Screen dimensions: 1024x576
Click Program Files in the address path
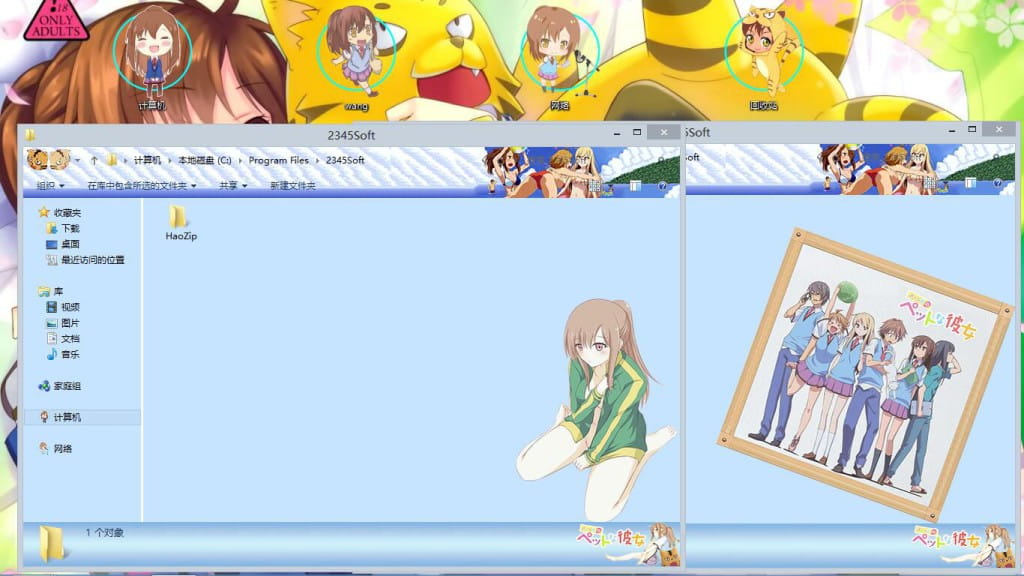click(279, 160)
